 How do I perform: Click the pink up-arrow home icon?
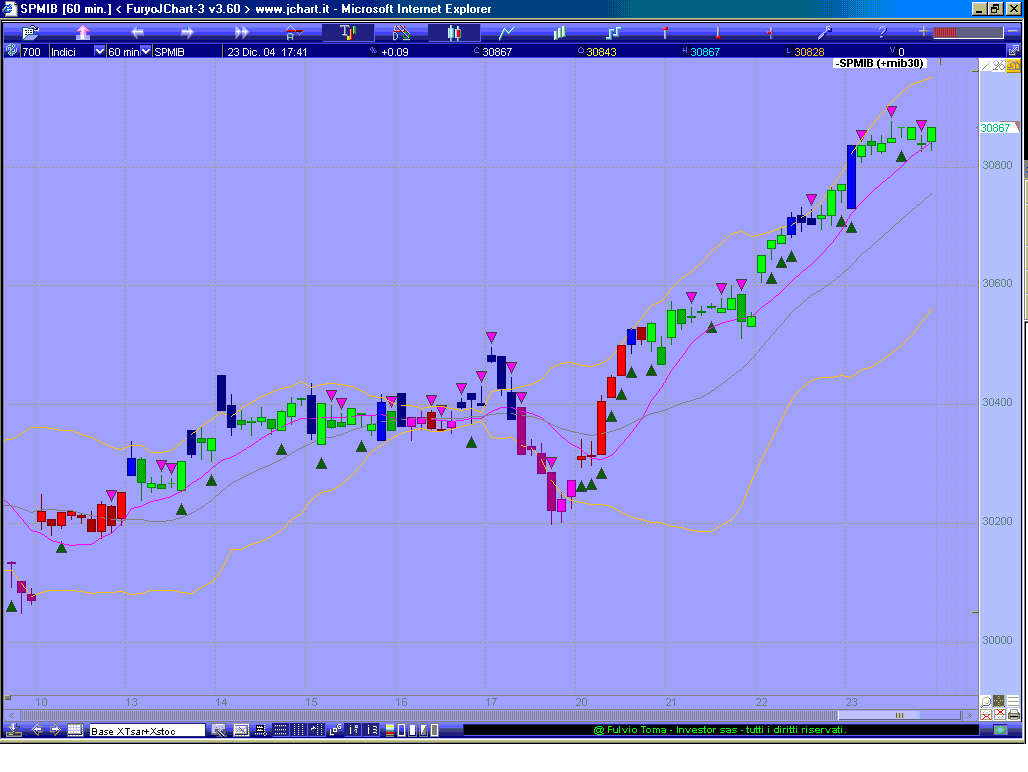[83, 33]
